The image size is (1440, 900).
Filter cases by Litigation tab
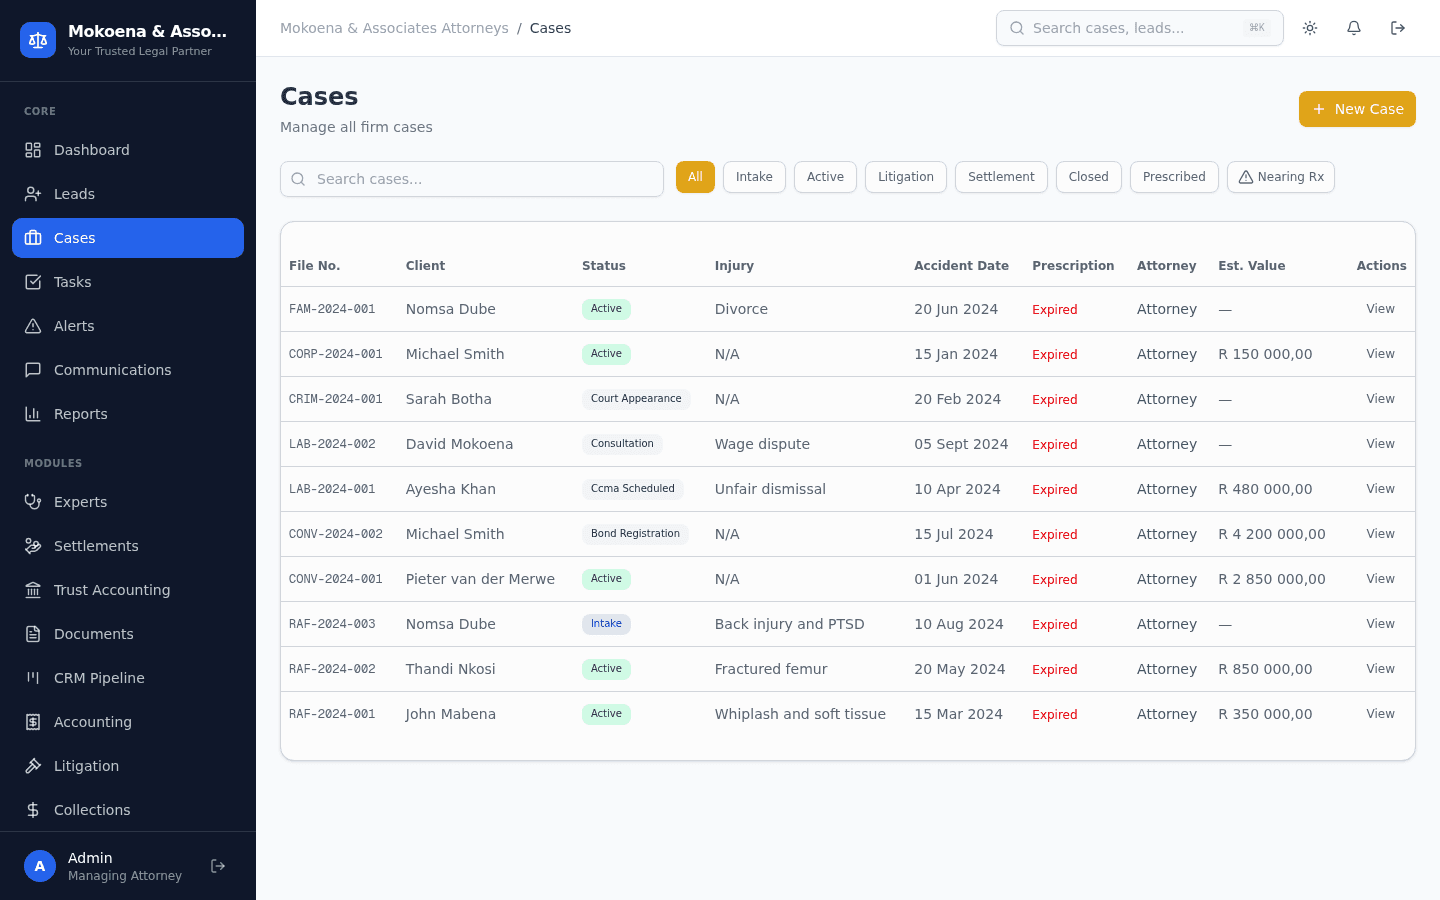pos(906,177)
